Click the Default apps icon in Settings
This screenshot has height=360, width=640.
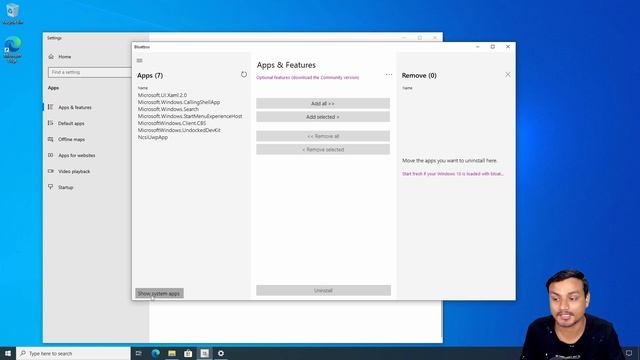(x=51, y=123)
